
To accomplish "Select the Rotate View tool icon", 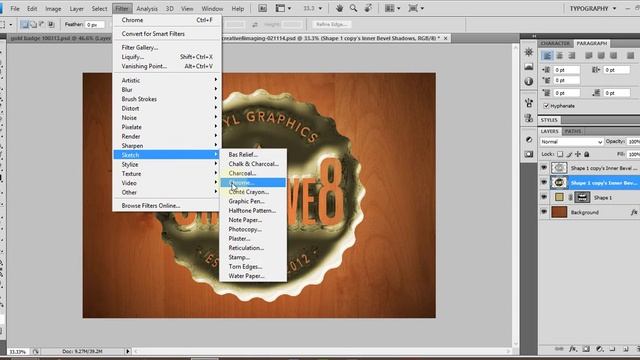I will (x=368, y=8).
